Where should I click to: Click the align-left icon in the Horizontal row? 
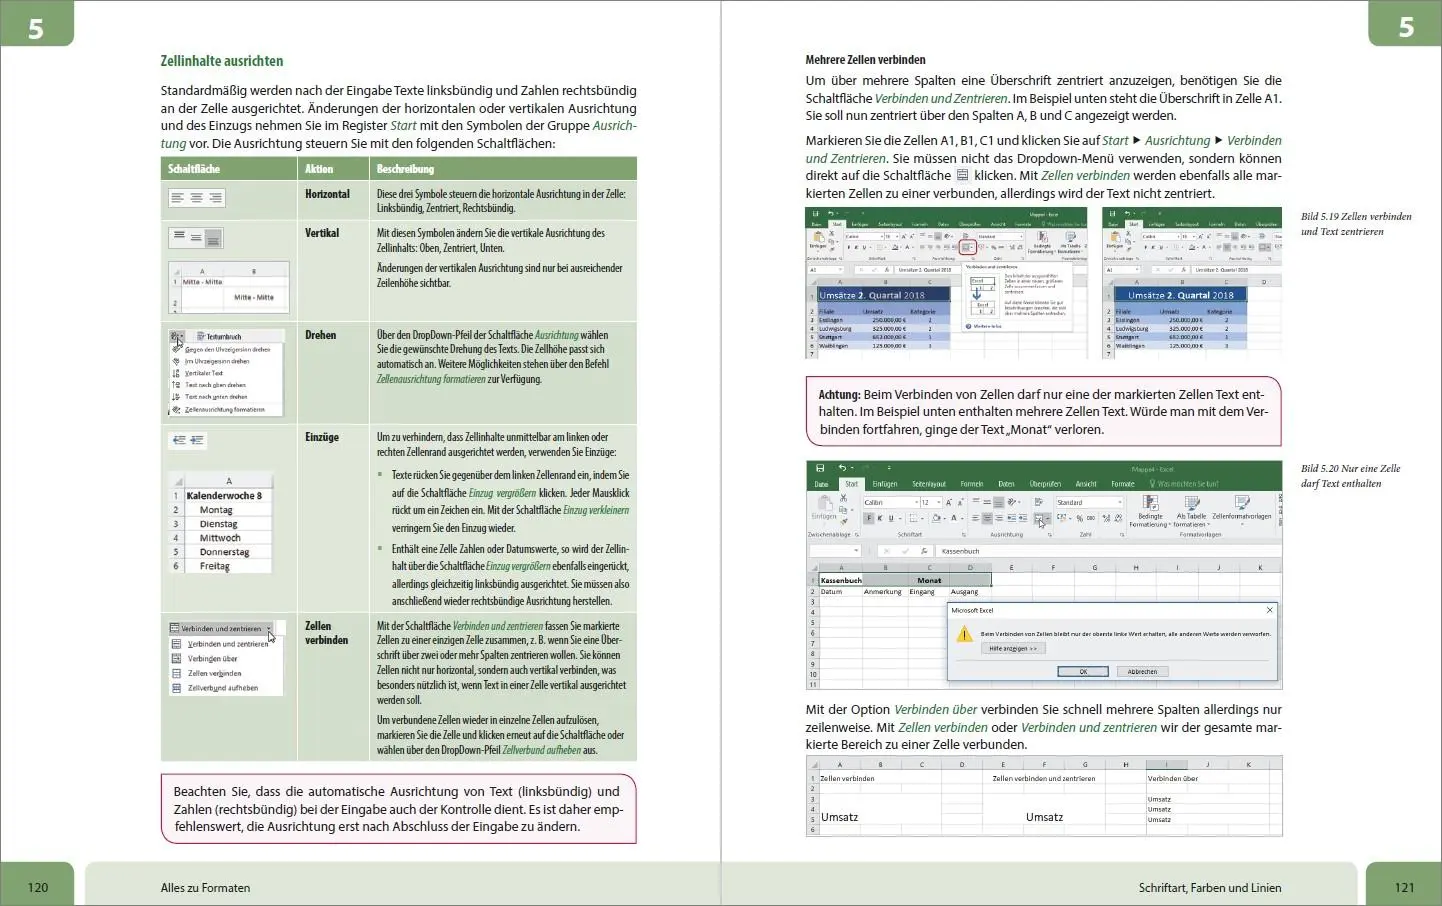point(177,198)
